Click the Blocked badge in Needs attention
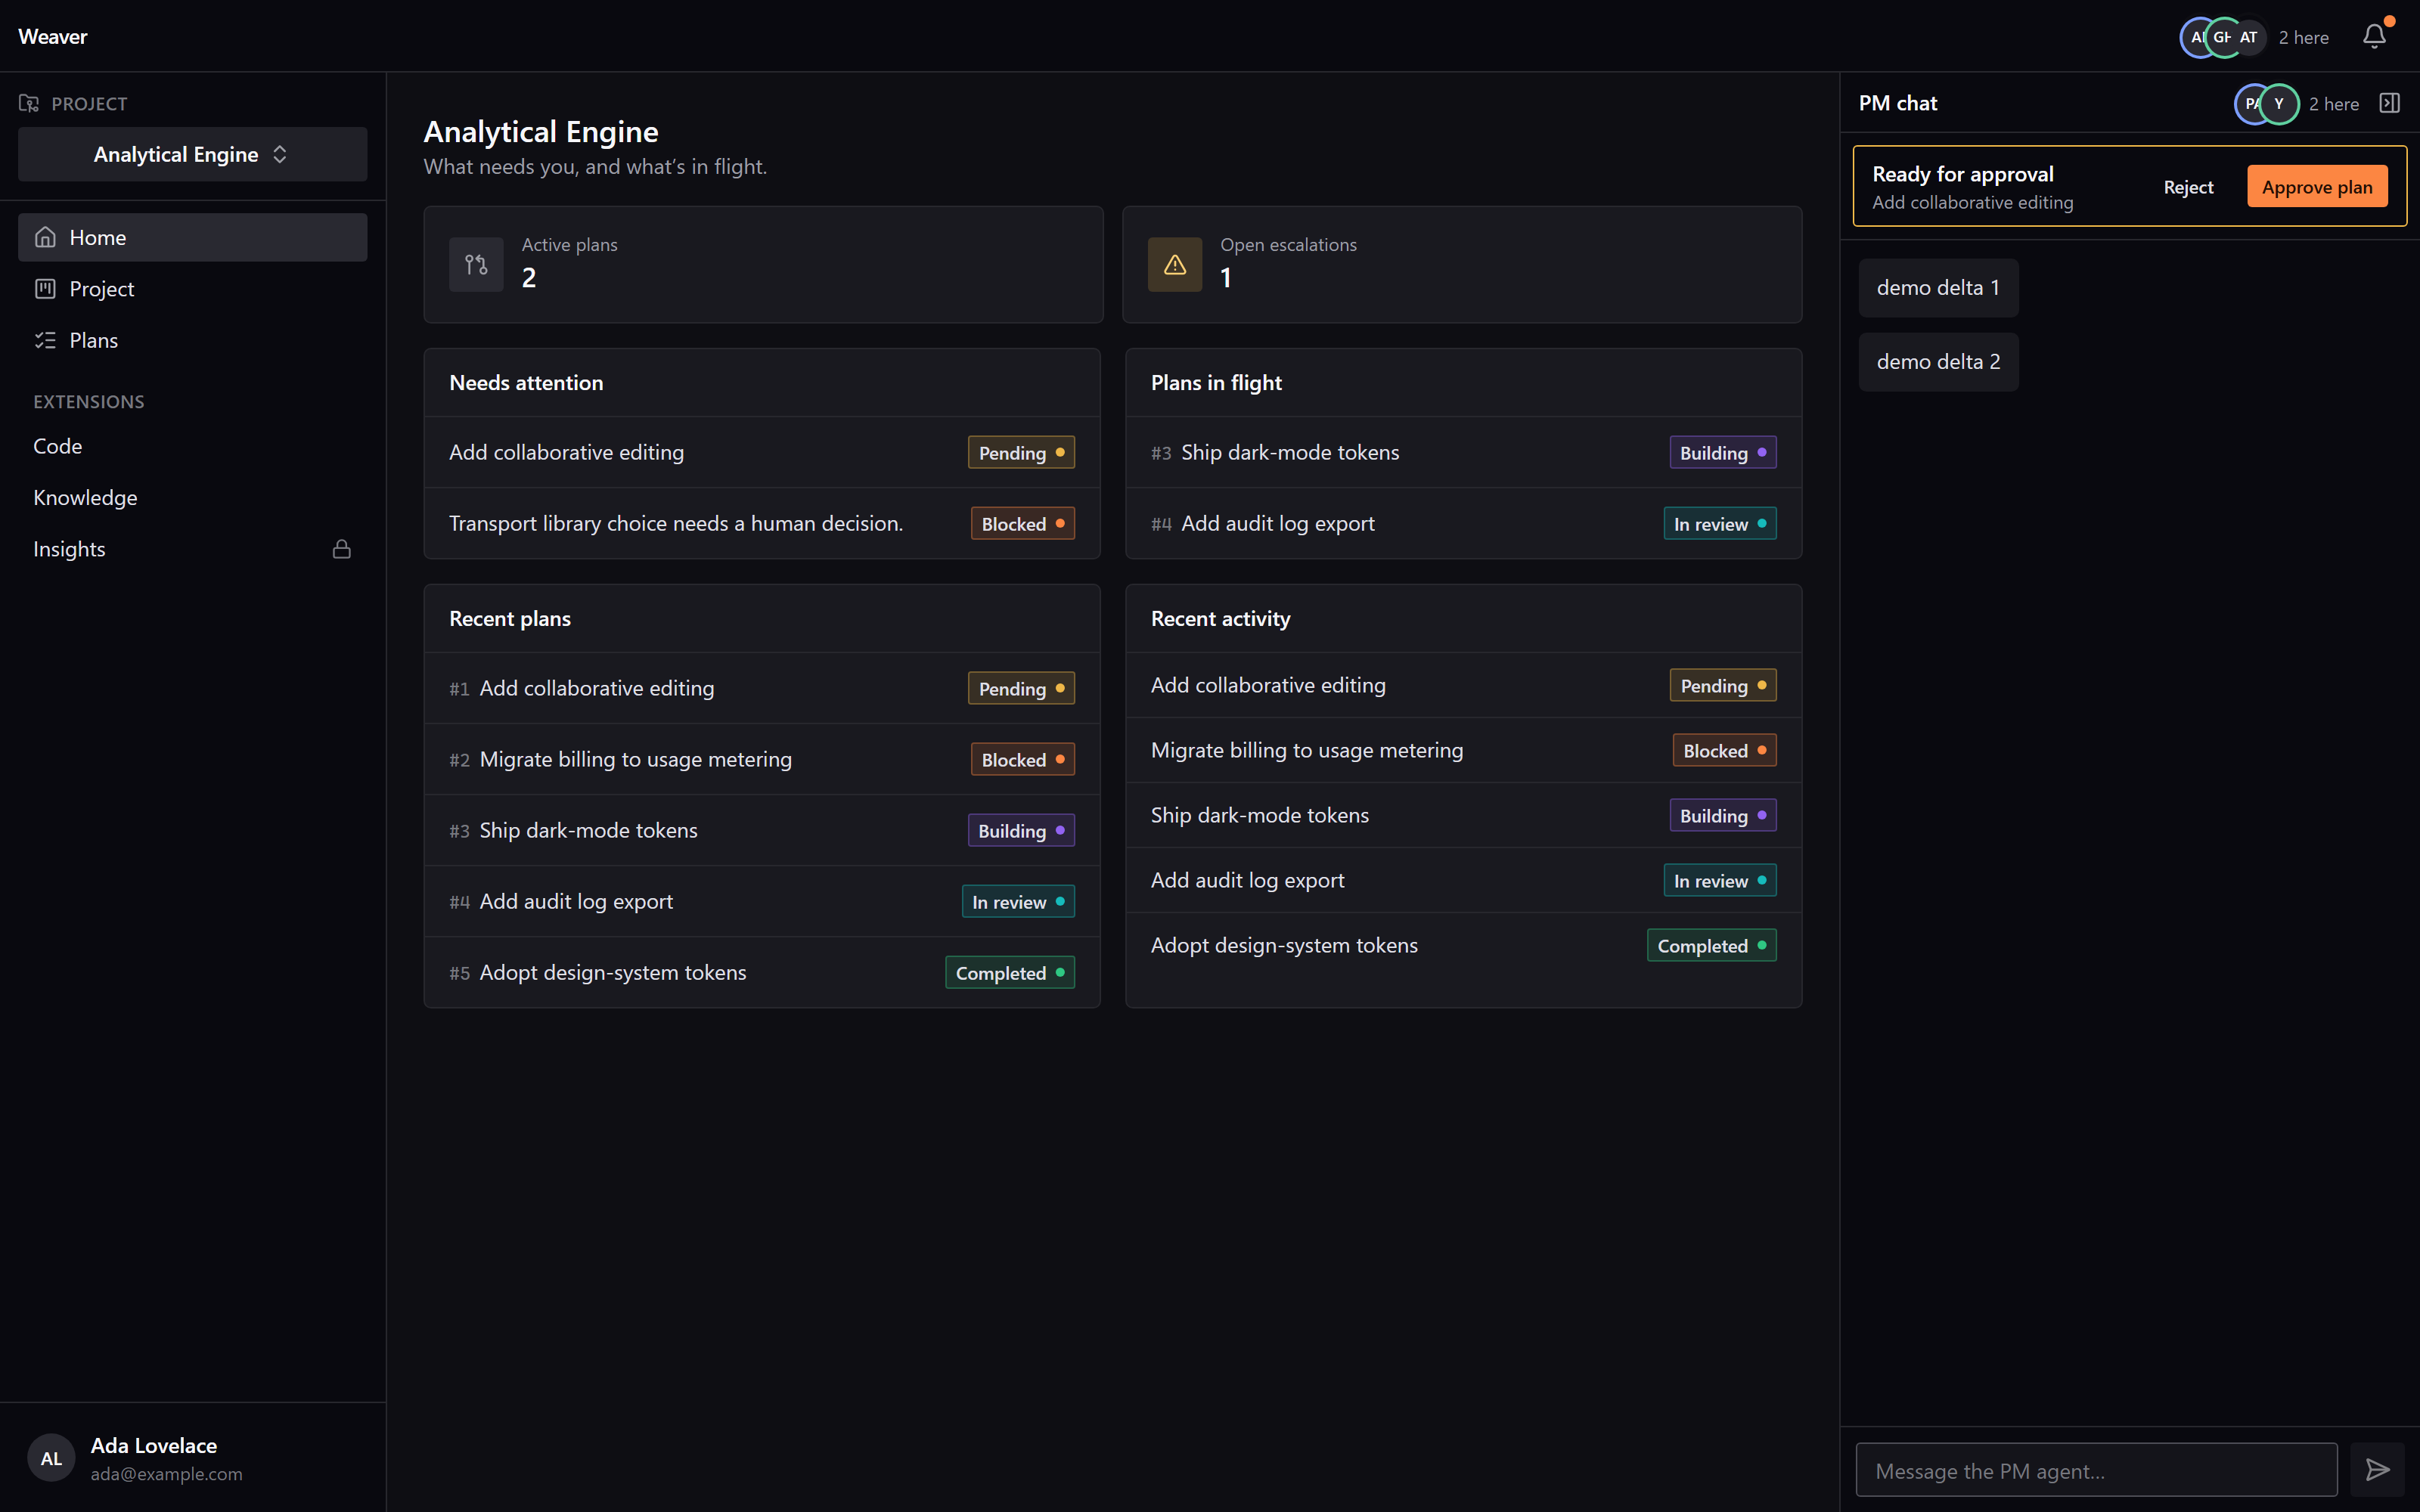This screenshot has height=1512, width=2420. pos(1022,523)
